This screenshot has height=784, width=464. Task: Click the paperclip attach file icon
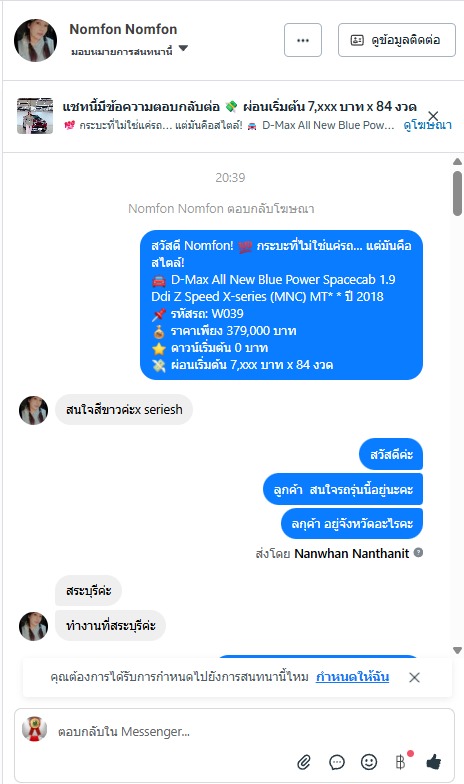pos(304,762)
